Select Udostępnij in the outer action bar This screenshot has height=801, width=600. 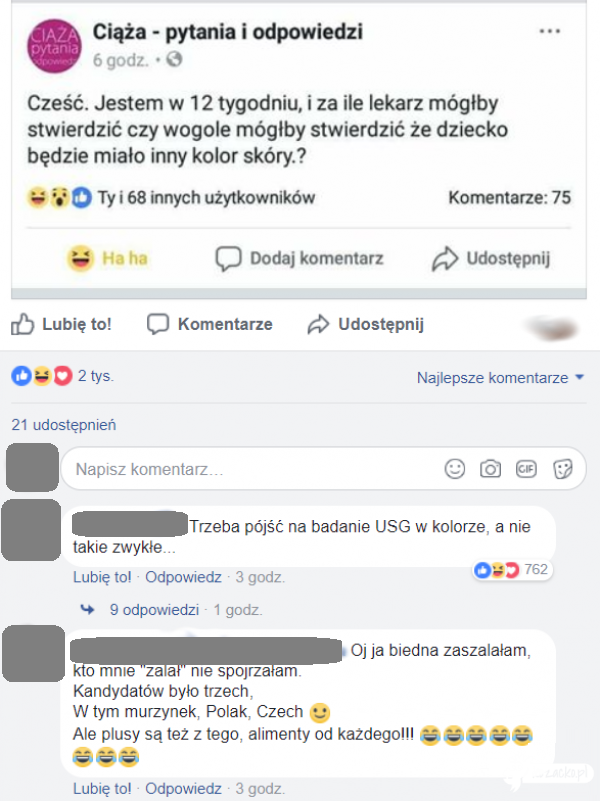pos(366,324)
